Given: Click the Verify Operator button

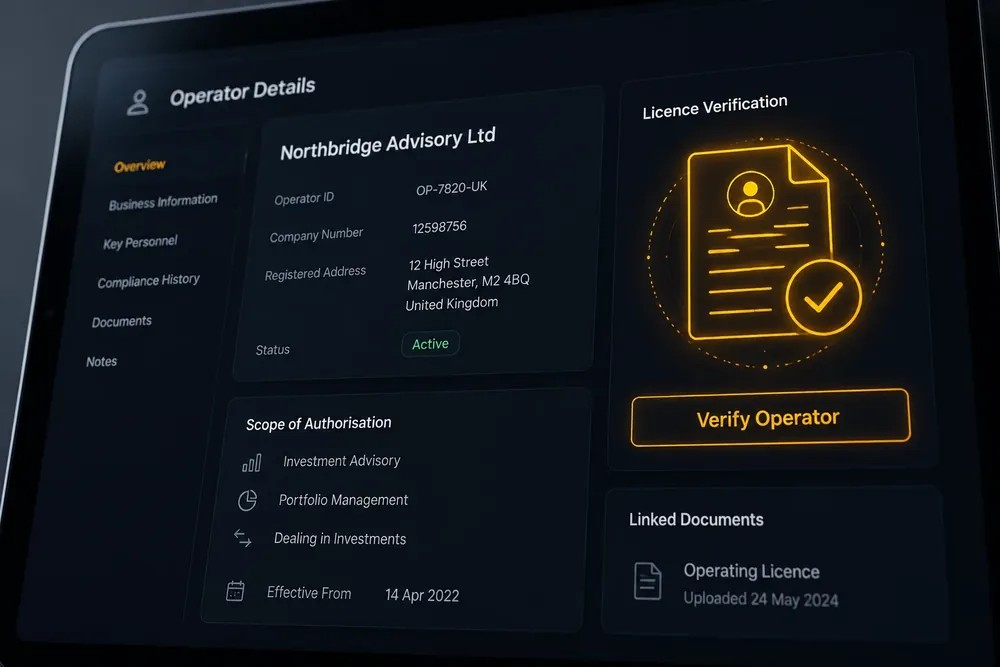Looking at the screenshot, I should [x=770, y=418].
